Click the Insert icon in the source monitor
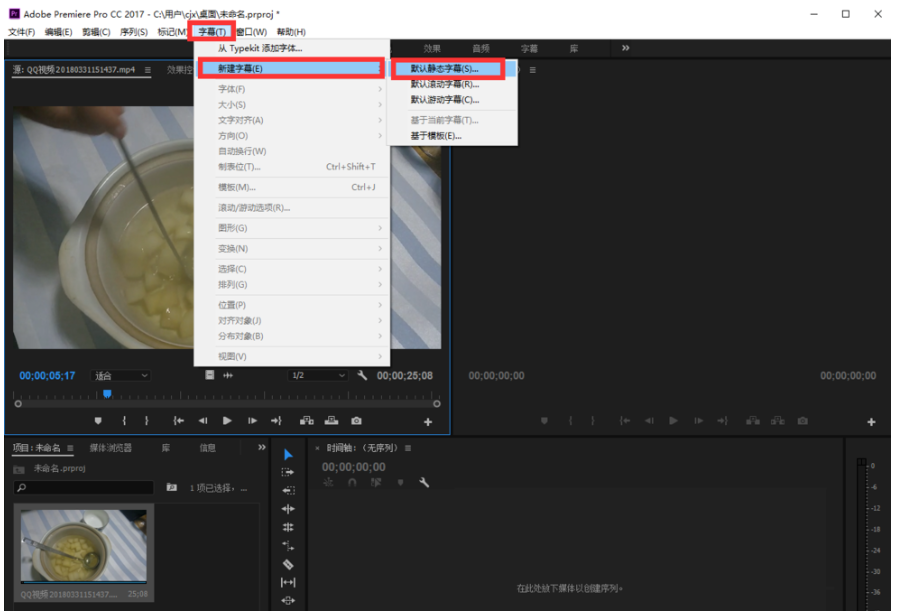 tap(307, 420)
